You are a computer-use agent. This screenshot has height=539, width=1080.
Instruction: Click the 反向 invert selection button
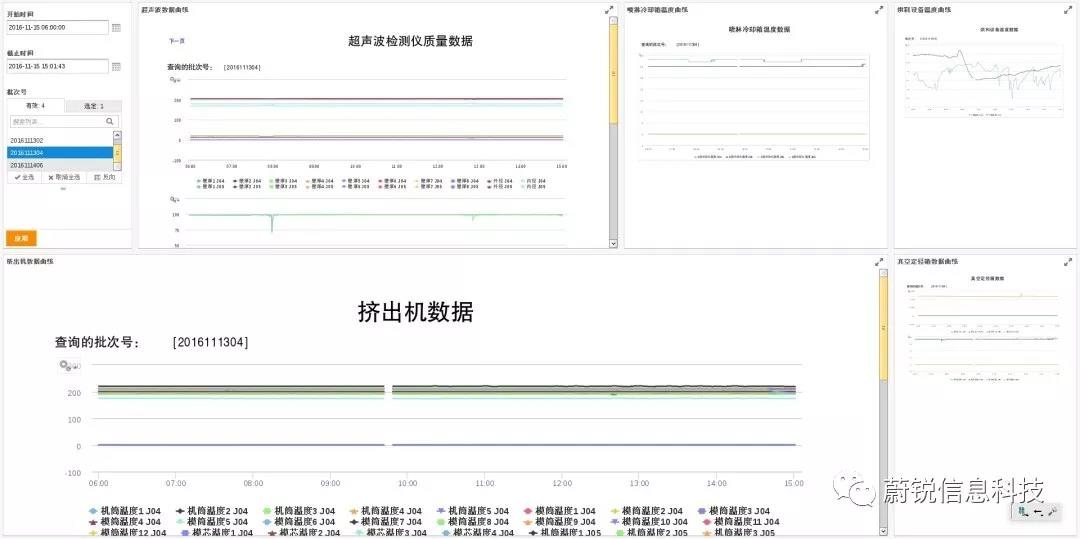(105, 177)
